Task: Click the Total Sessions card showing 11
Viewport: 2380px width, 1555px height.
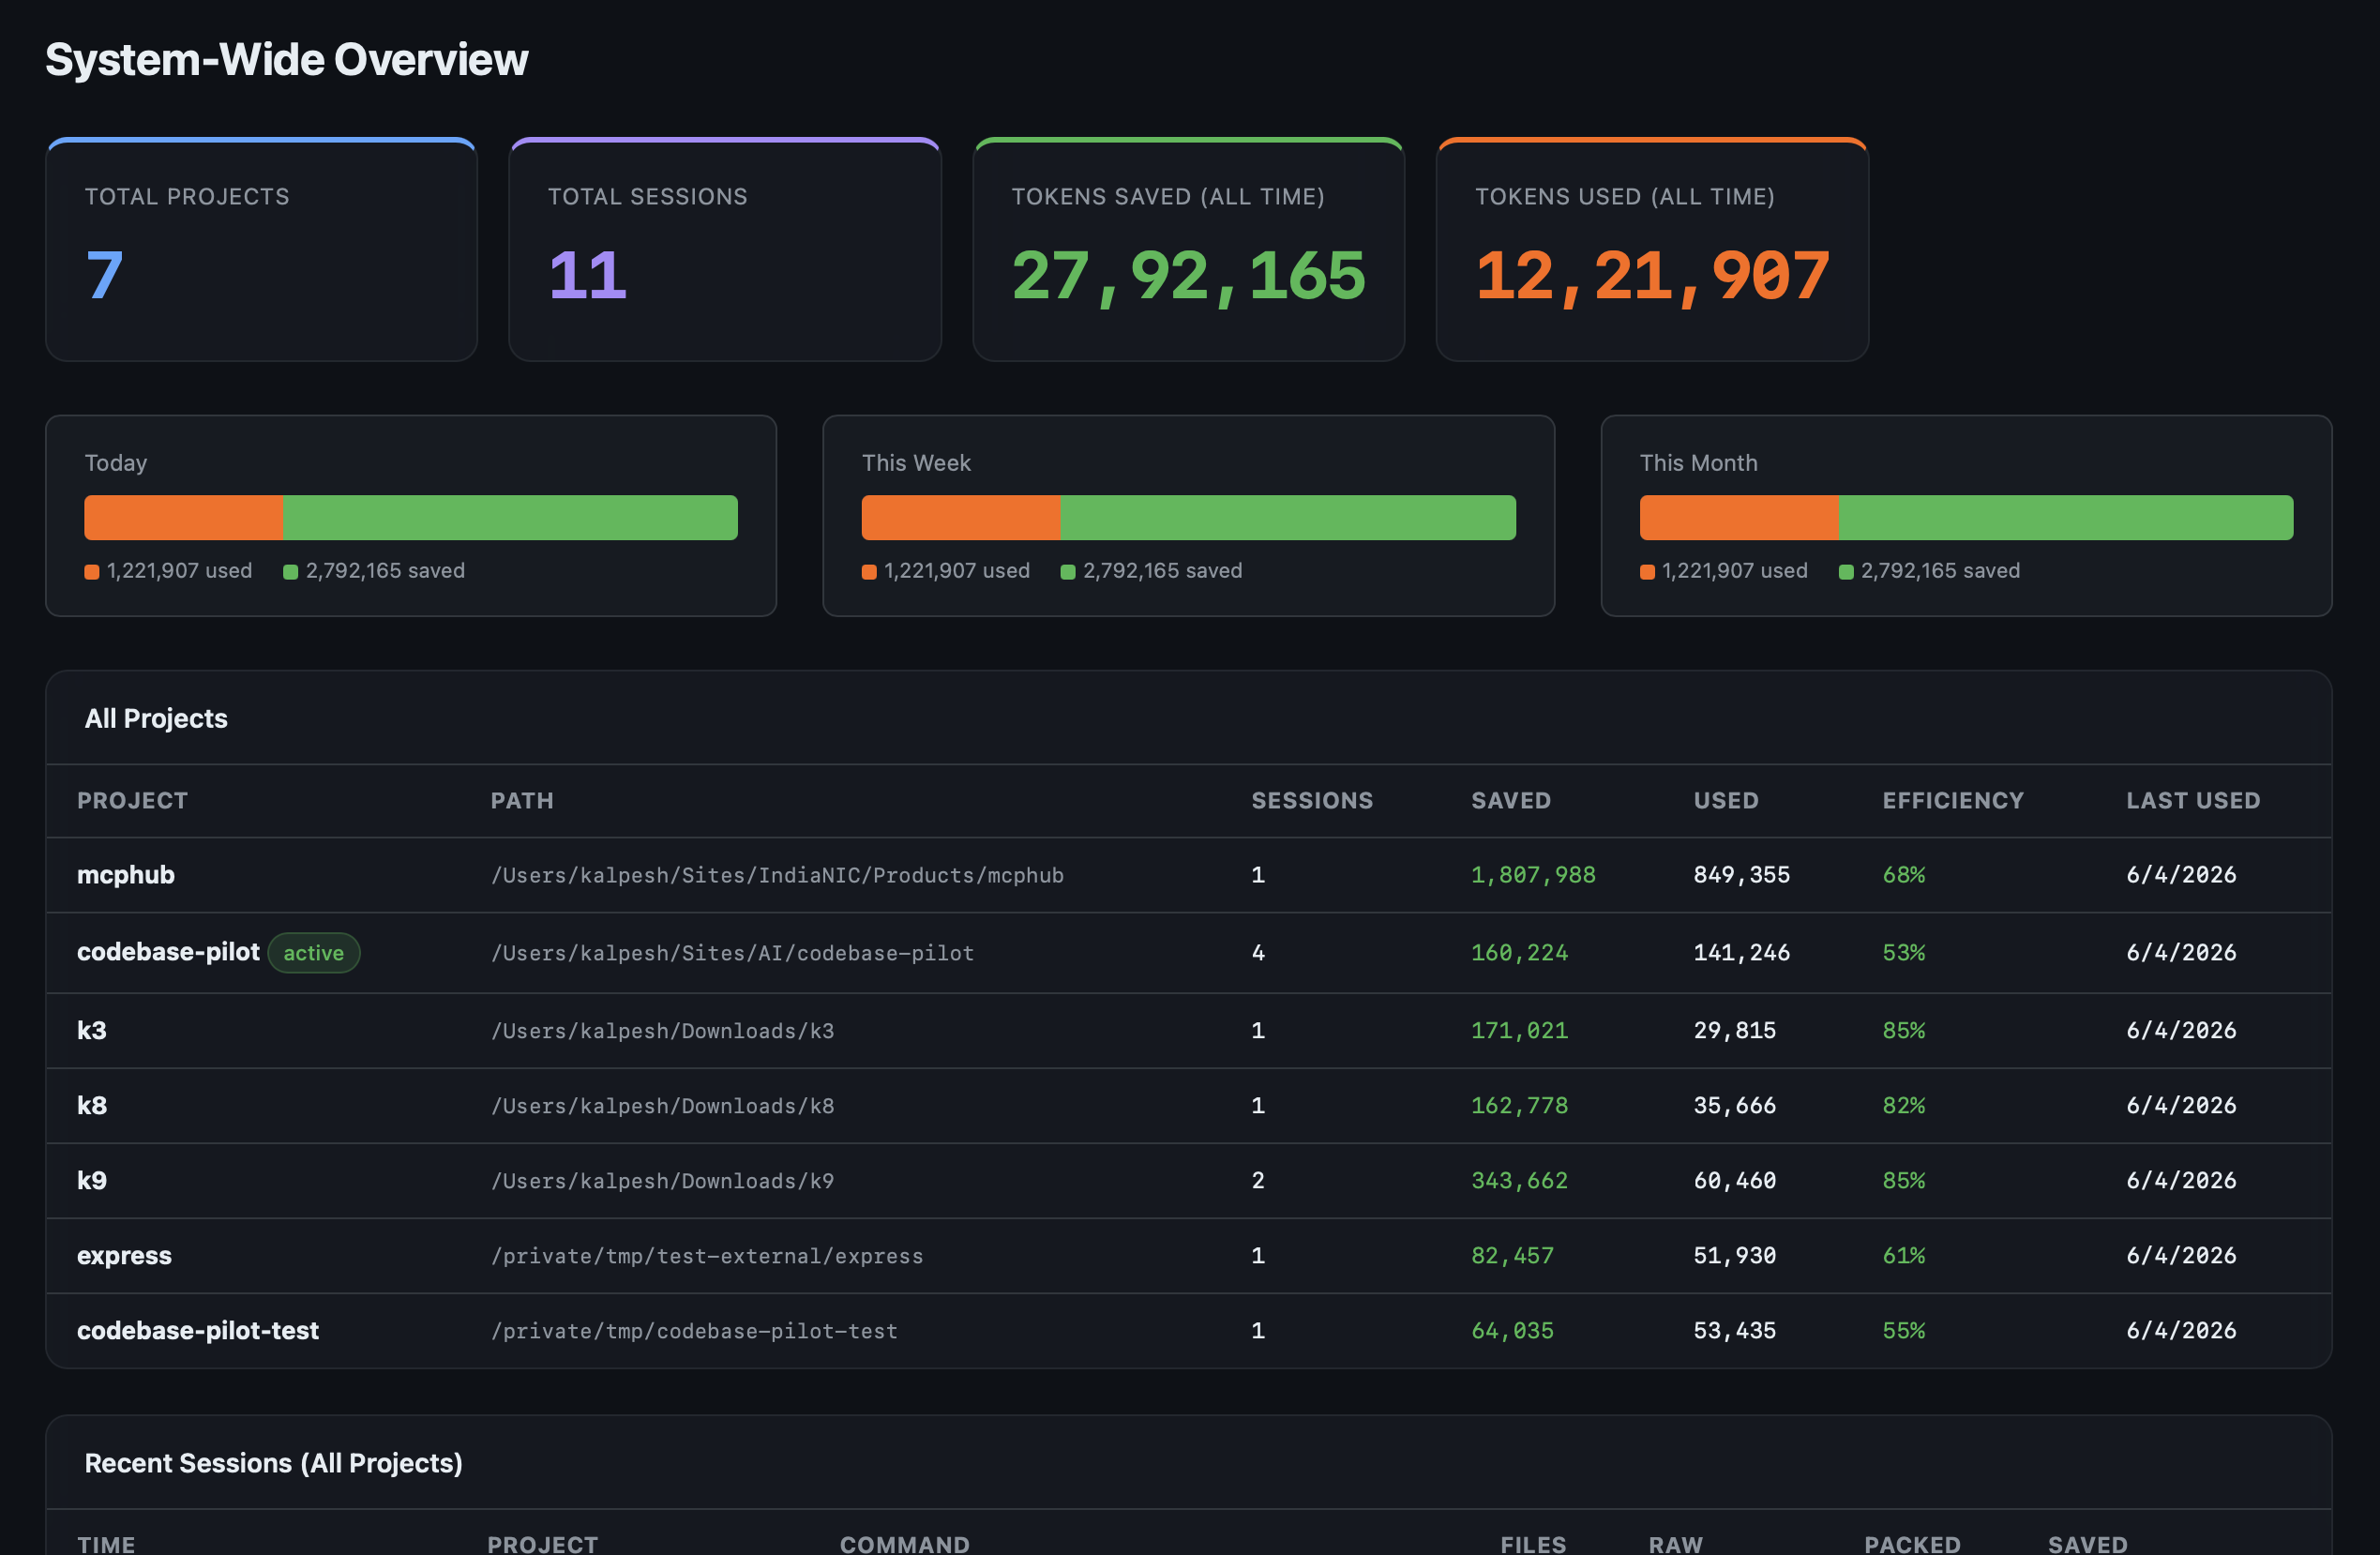Action: tap(725, 250)
